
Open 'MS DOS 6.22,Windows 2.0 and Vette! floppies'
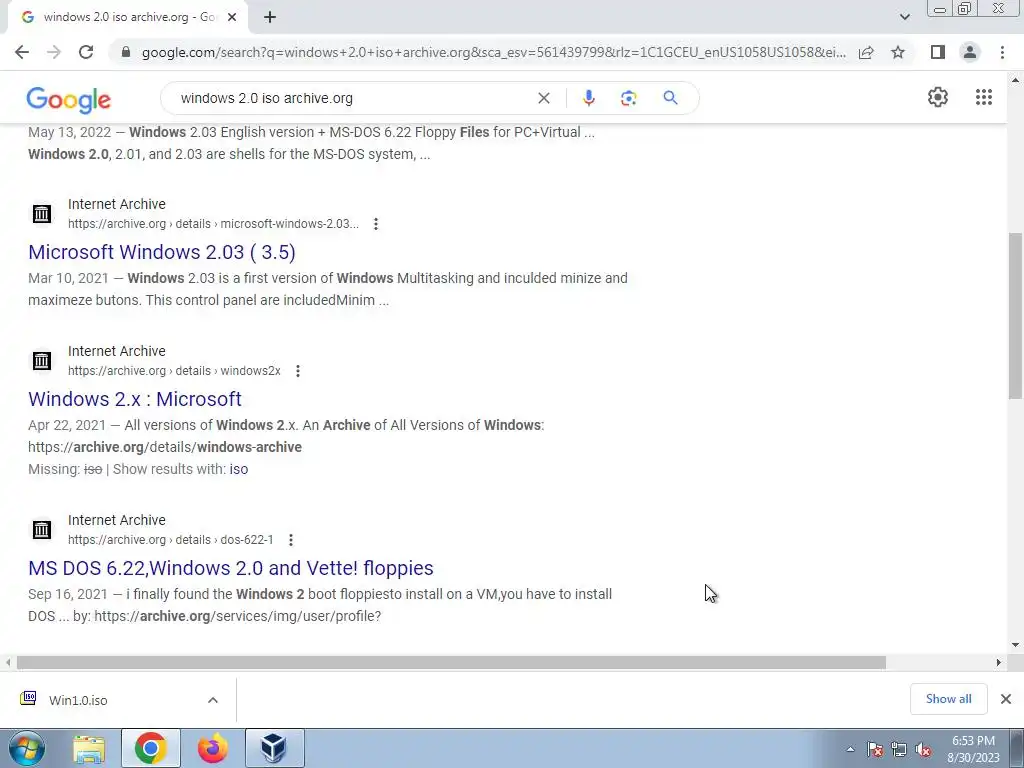point(231,568)
